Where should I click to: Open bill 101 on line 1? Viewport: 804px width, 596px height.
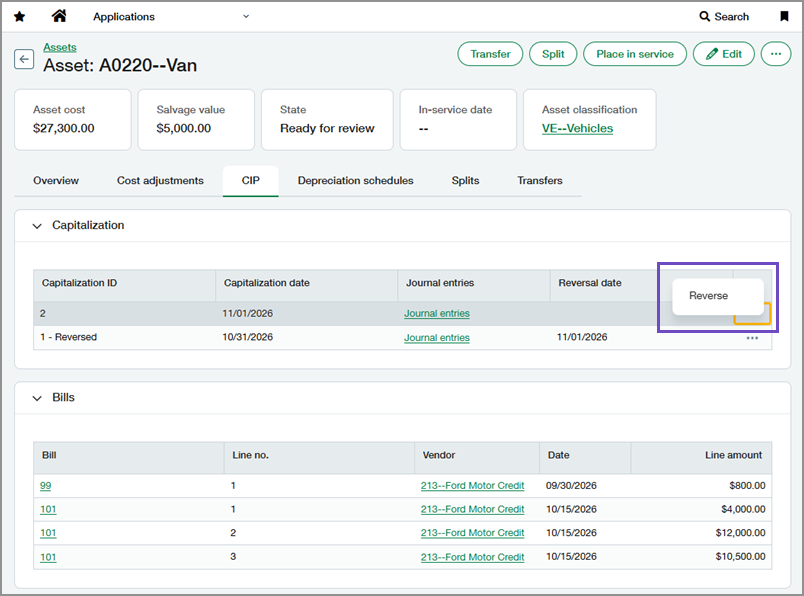48,509
